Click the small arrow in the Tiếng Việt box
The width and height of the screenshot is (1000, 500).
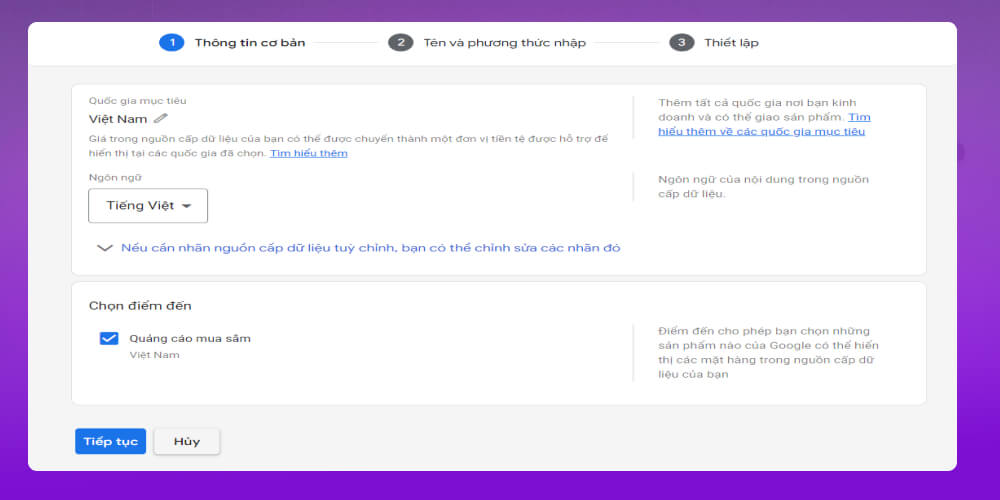(x=186, y=206)
